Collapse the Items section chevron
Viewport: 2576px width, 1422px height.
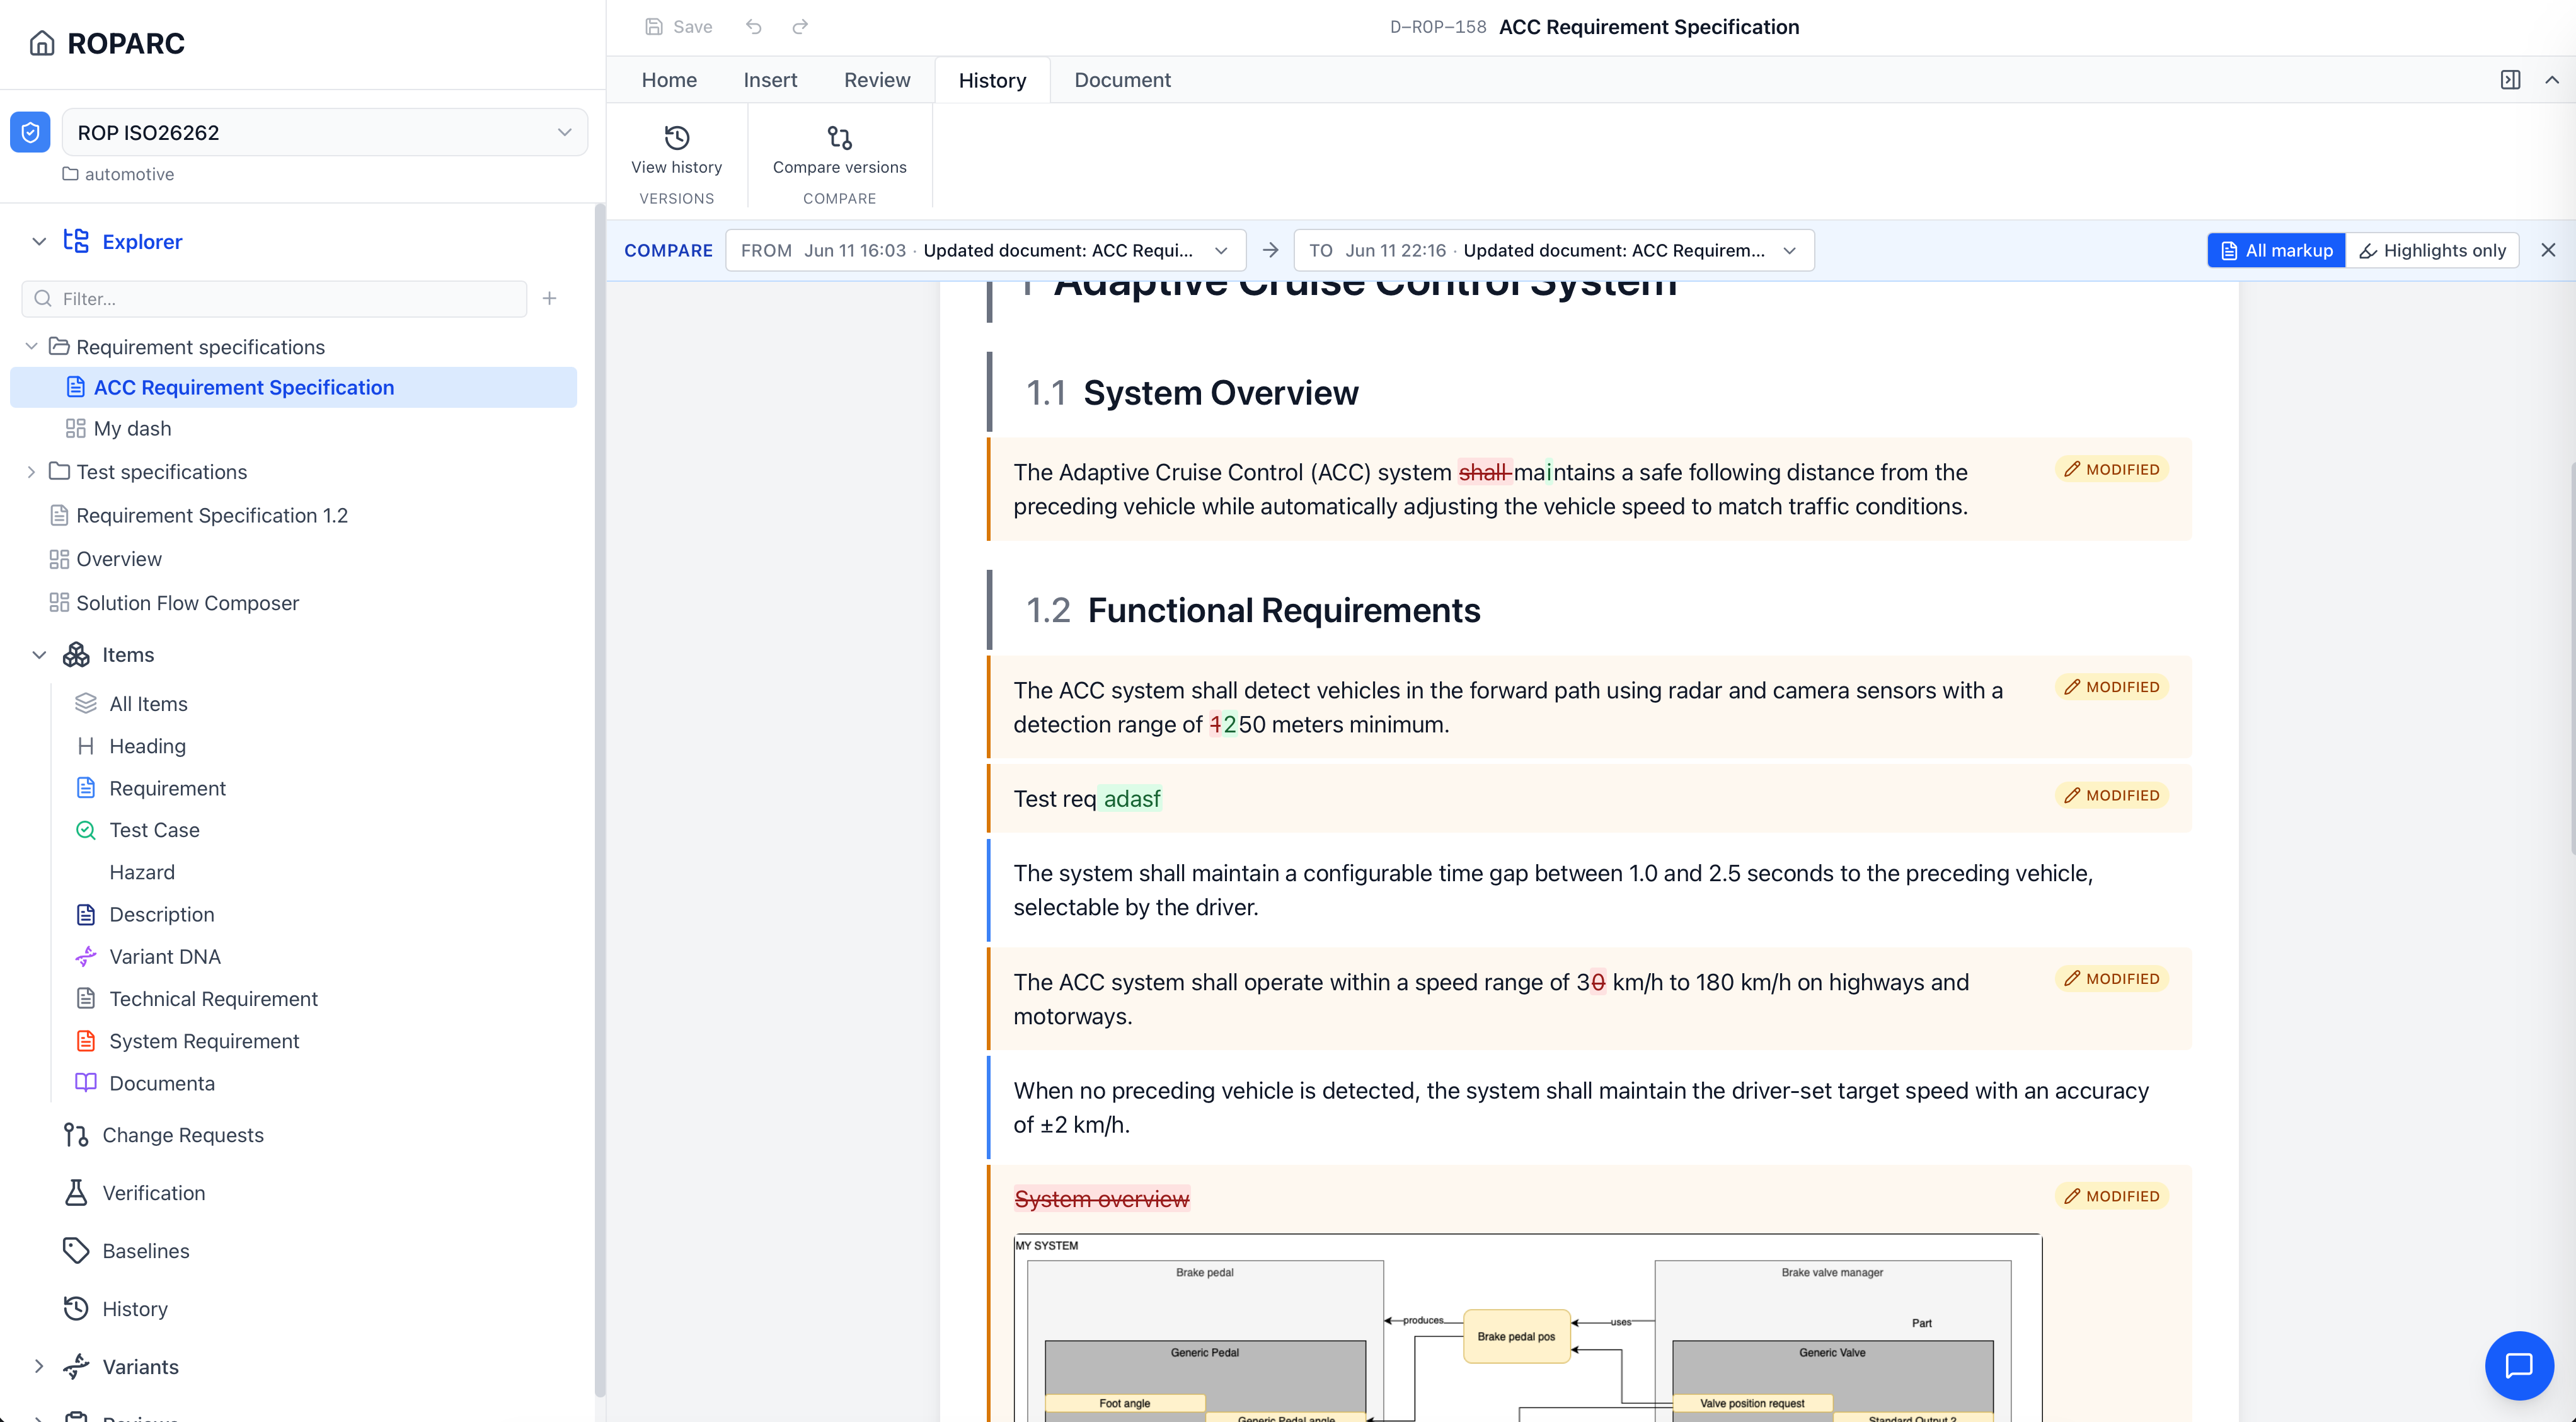(39, 655)
